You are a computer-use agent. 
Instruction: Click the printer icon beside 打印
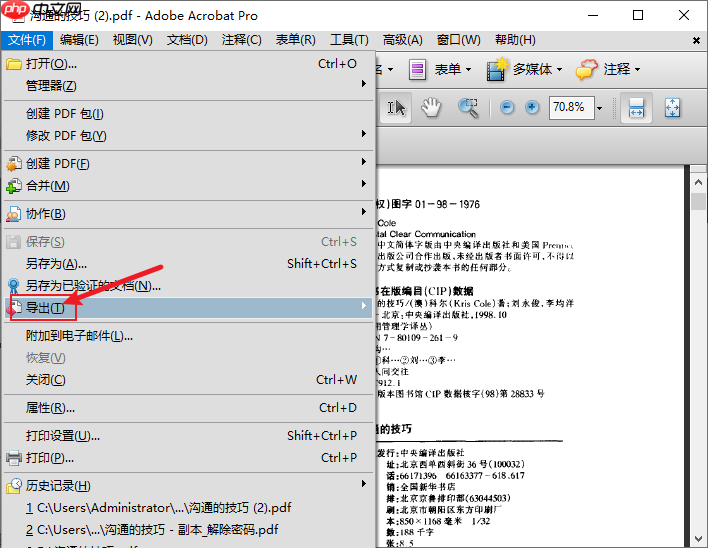[14, 458]
